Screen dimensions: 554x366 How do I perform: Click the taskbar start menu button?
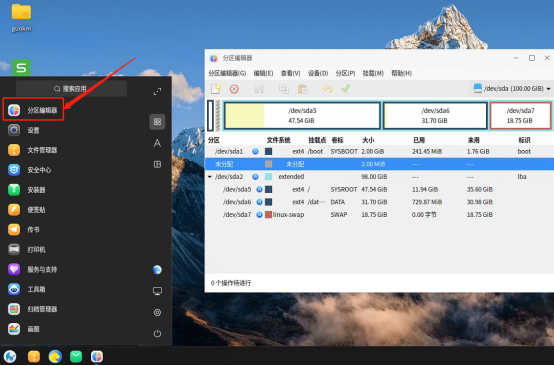[x=10, y=356]
